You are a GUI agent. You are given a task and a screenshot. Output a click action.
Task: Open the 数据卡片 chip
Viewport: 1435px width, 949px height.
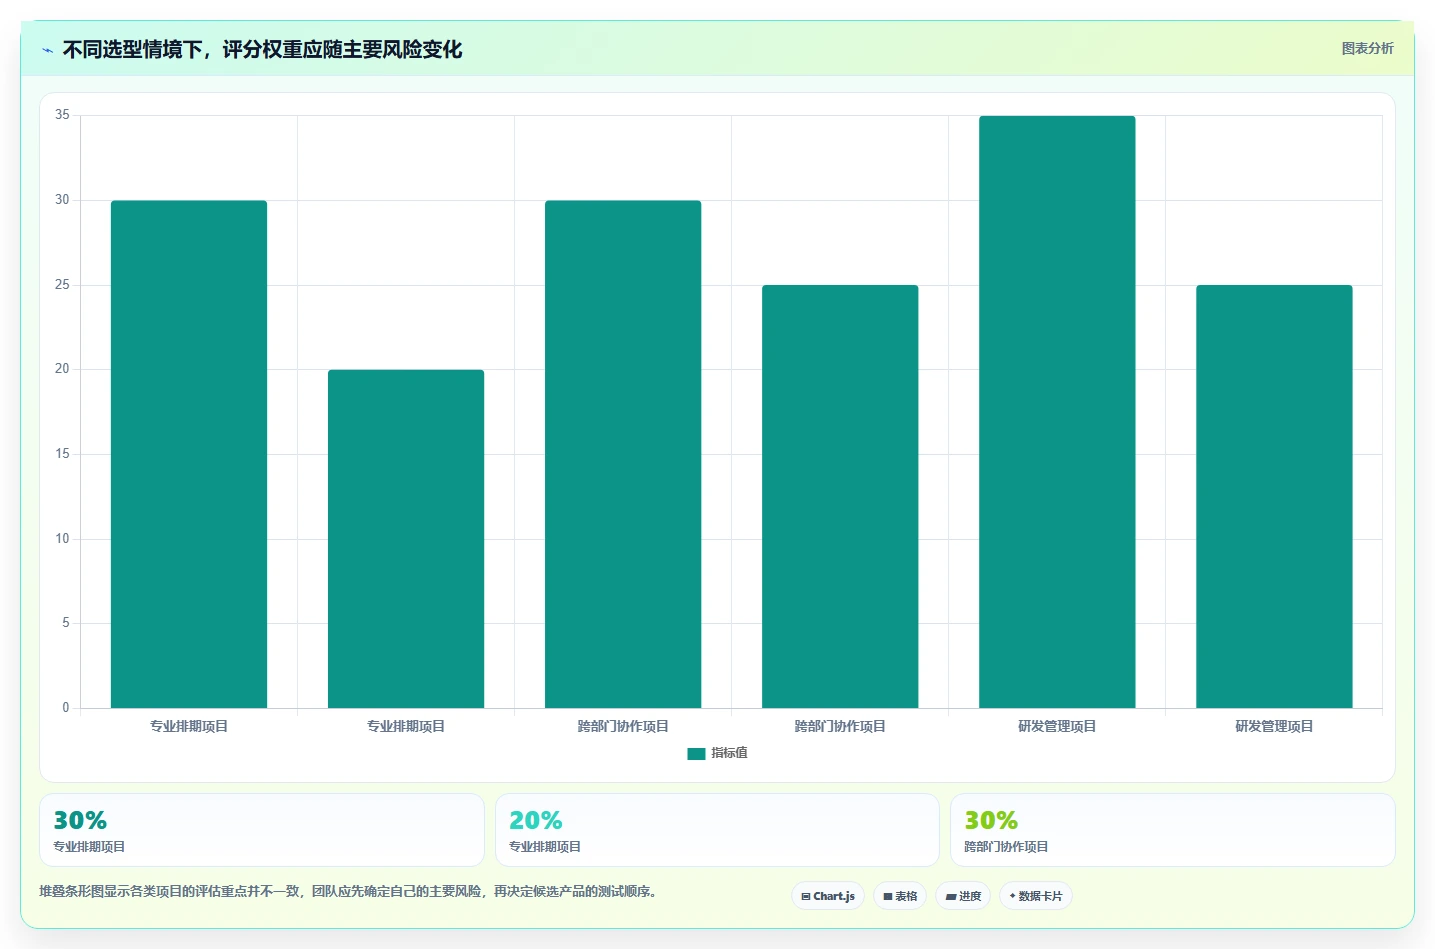pos(1036,896)
